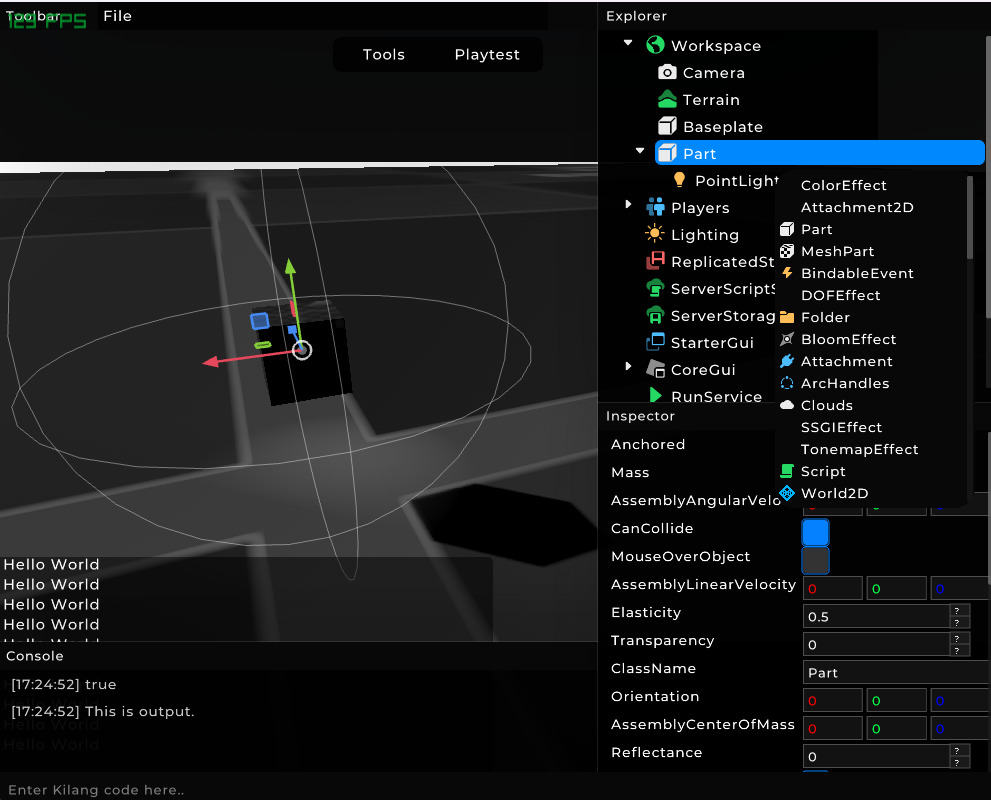Click the ServerStorage icon
The height and width of the screenshot is (800, 991).
(x=655, y=315)
